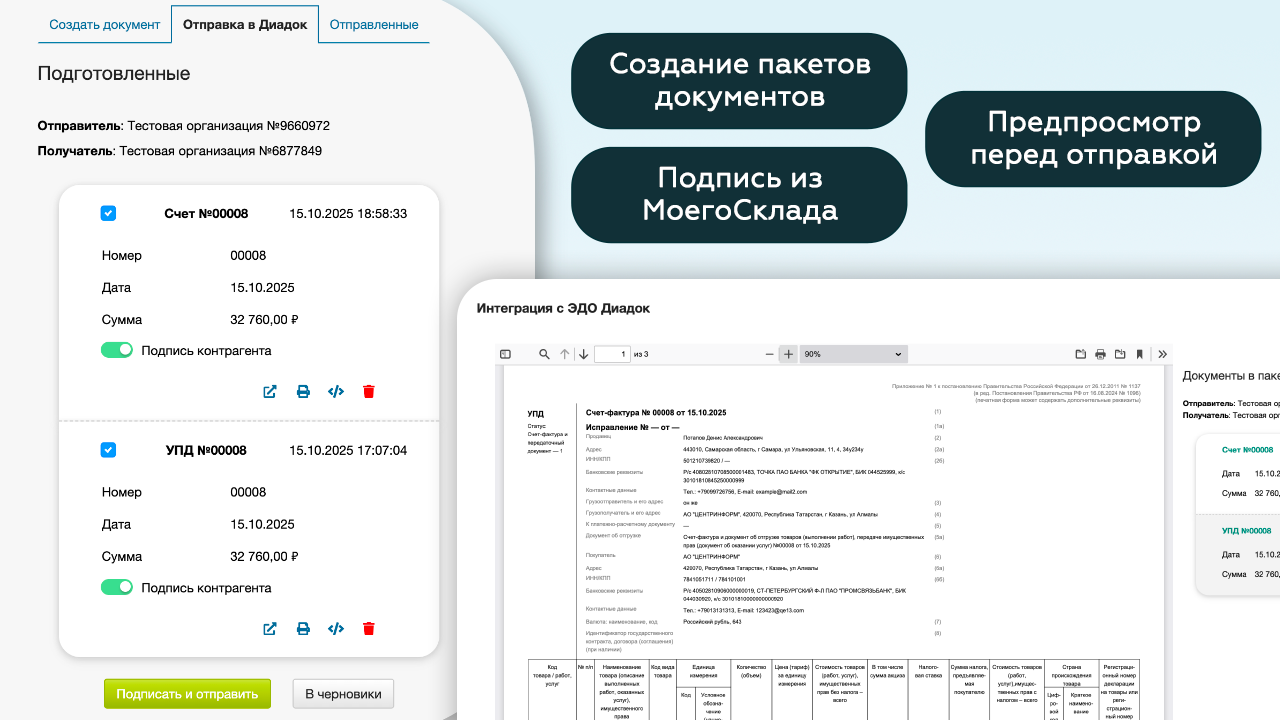The image size is (1280, 720).
Task: Print the PDF from viewer toolbar
Action: coord(1100,354)
